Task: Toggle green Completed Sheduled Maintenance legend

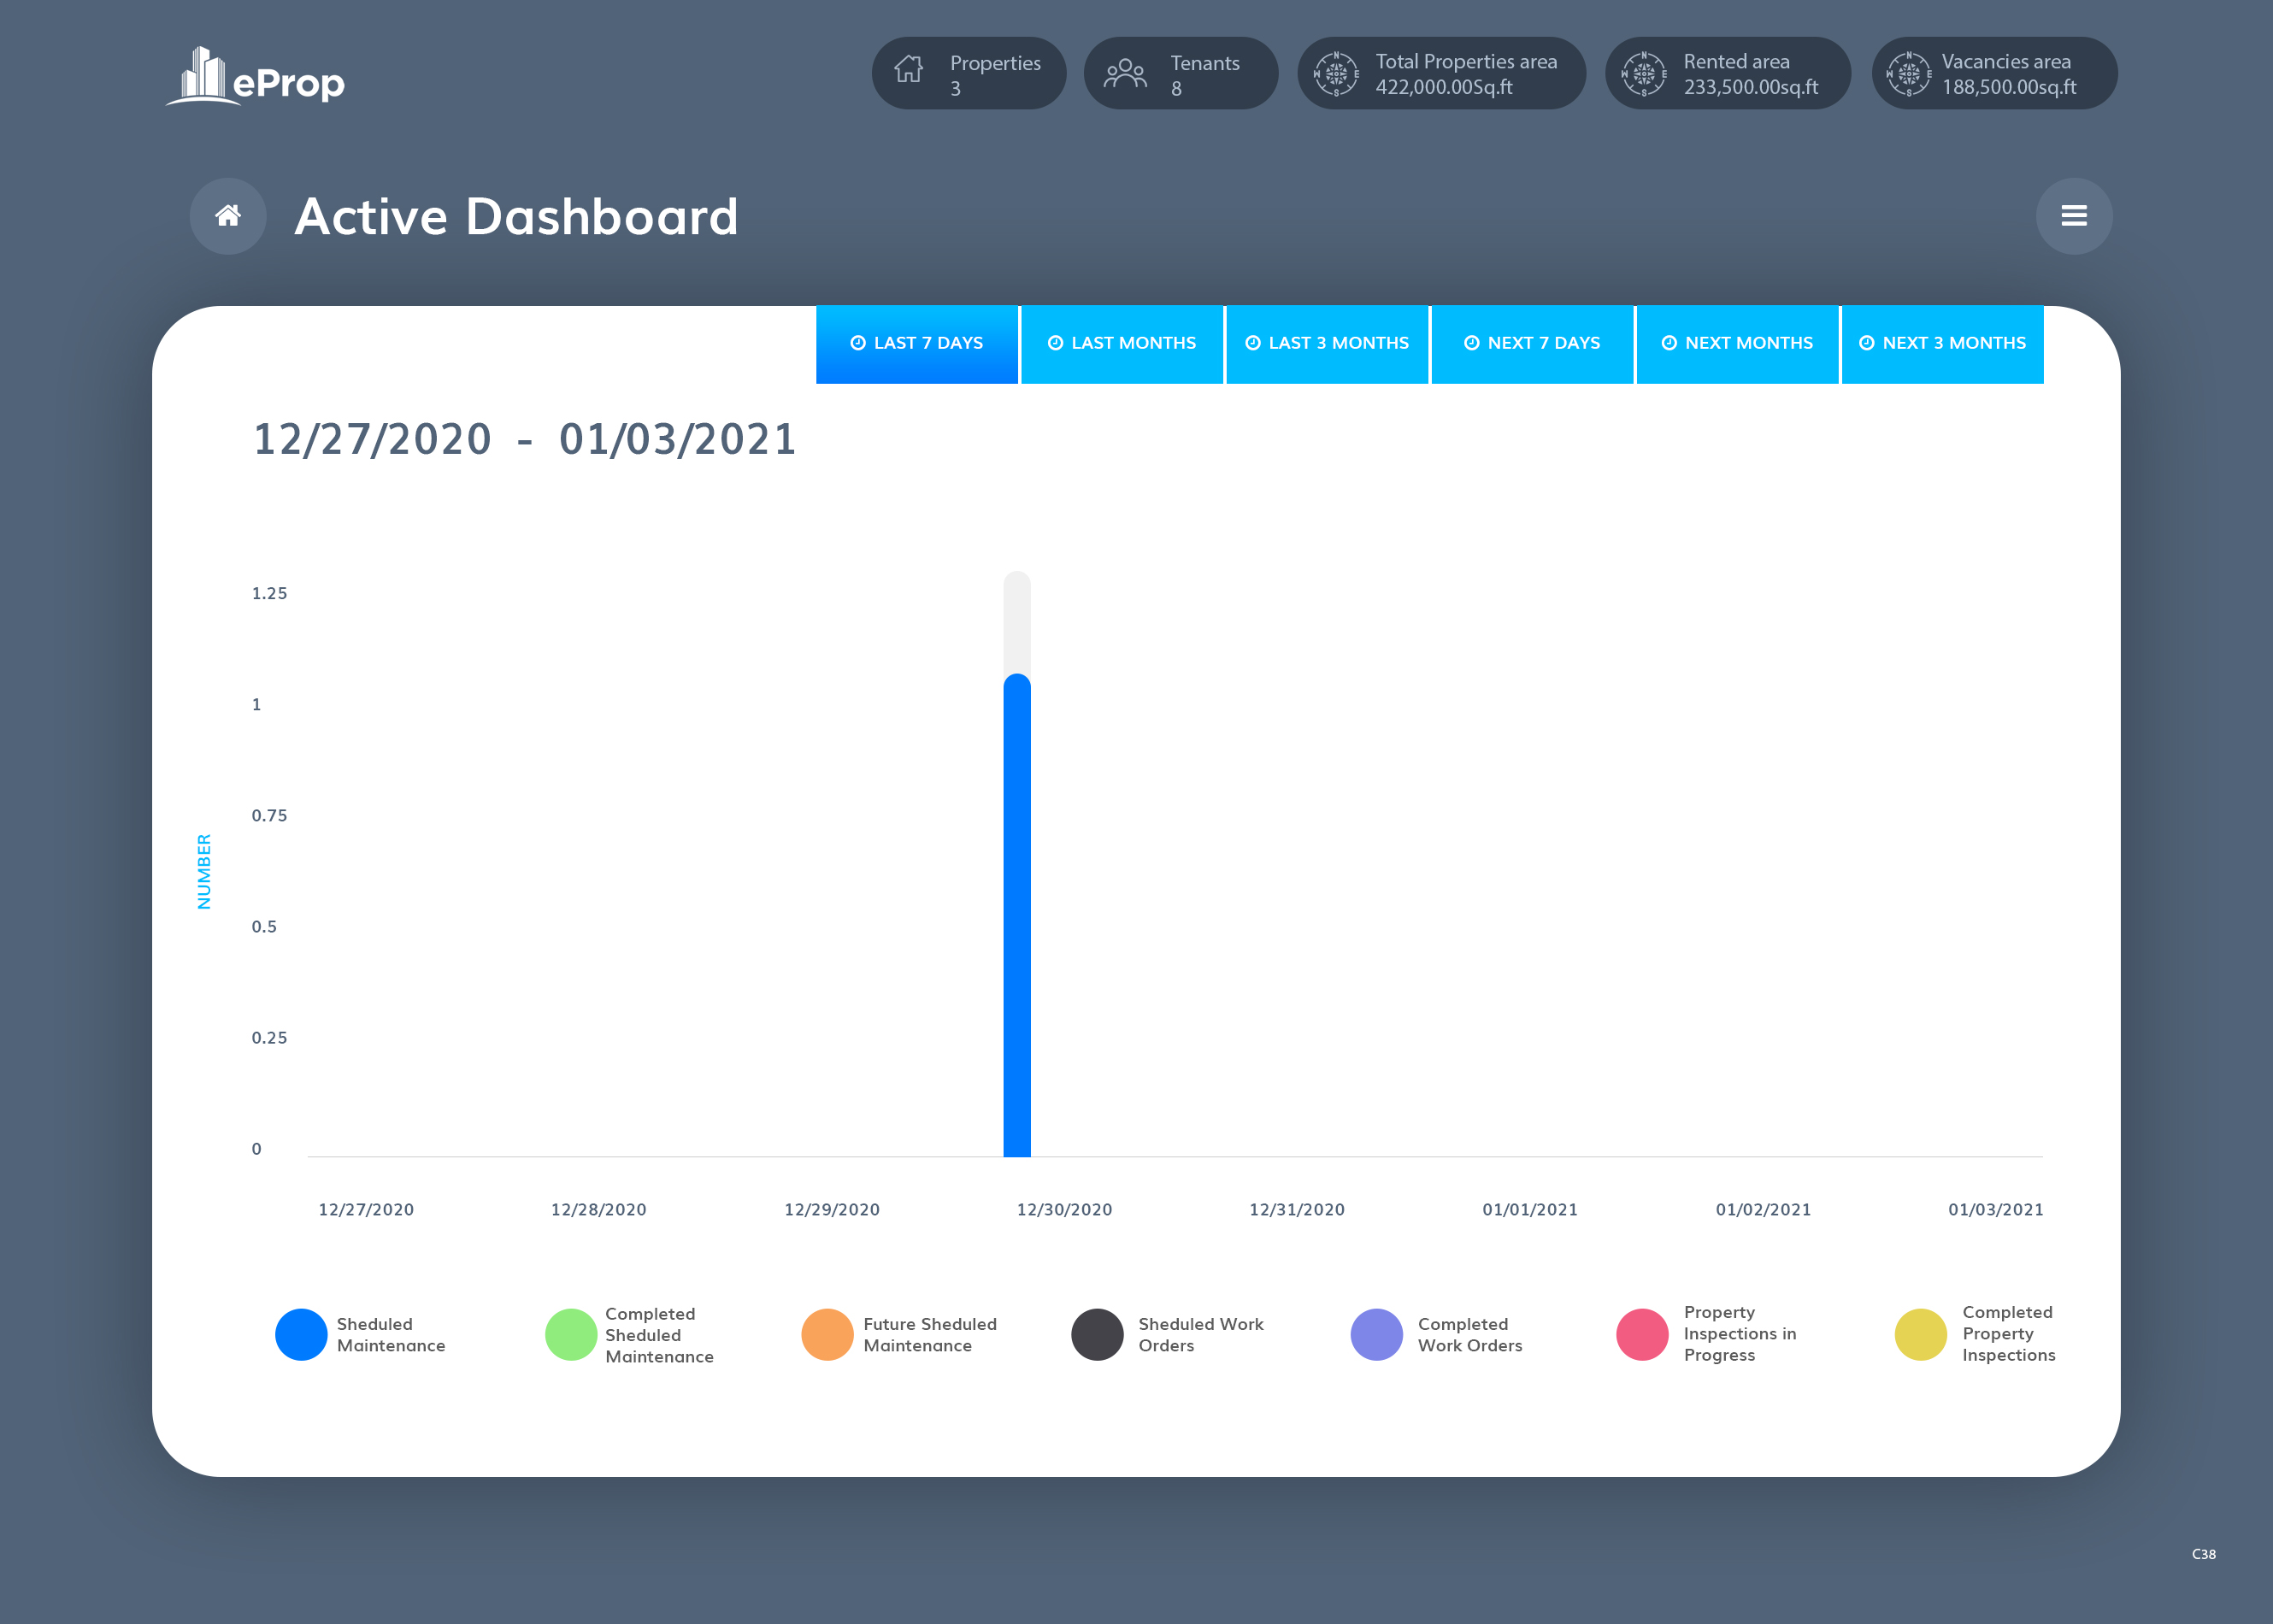Action: 571,1334
